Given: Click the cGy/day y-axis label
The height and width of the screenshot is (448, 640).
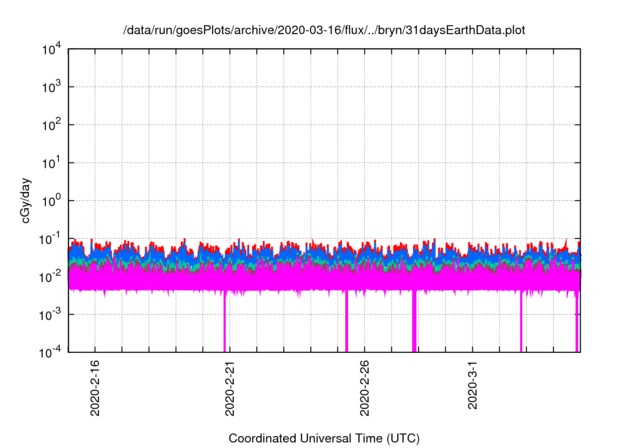Looking at the screenshot, I should pos(25,200).
